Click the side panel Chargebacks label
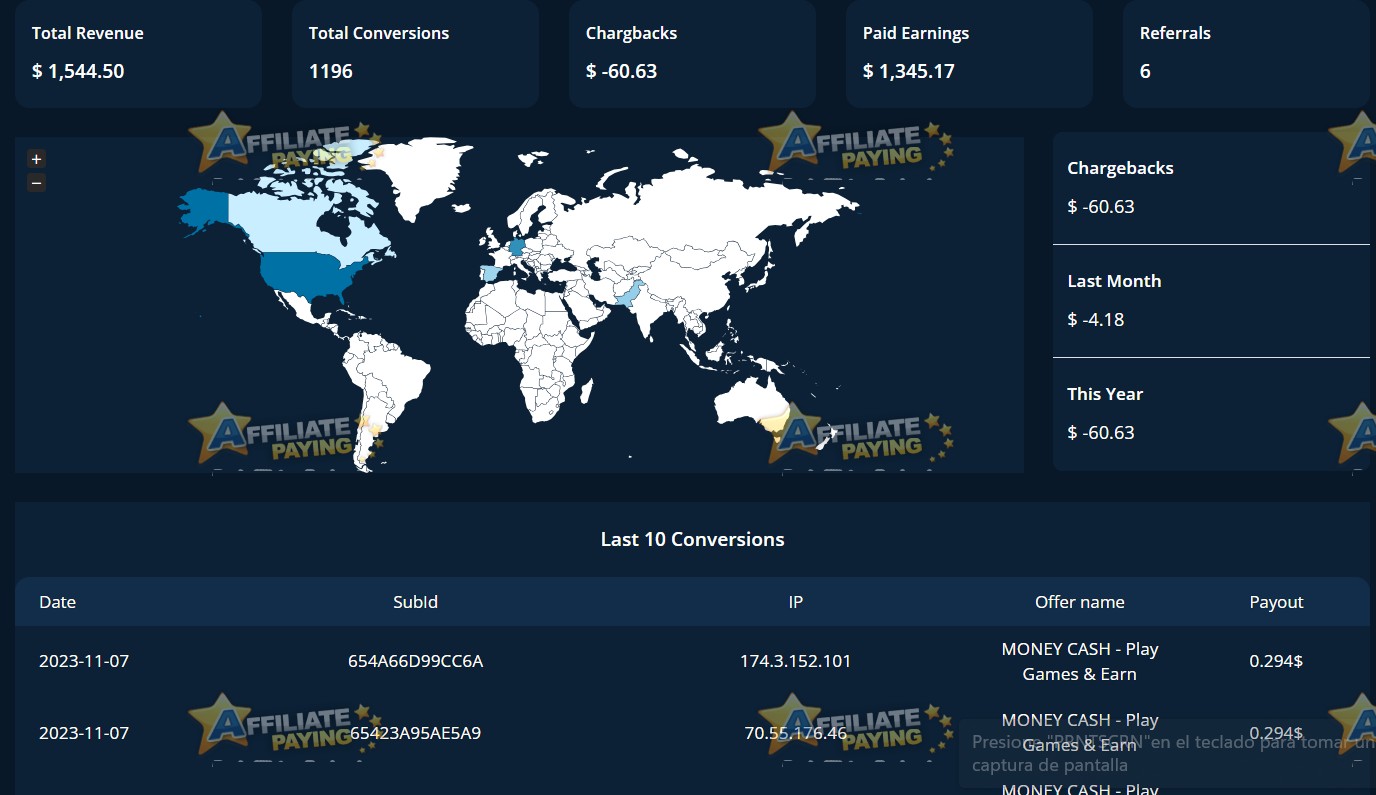Viewport: 1376px width, 795px height. point(1120,168)
